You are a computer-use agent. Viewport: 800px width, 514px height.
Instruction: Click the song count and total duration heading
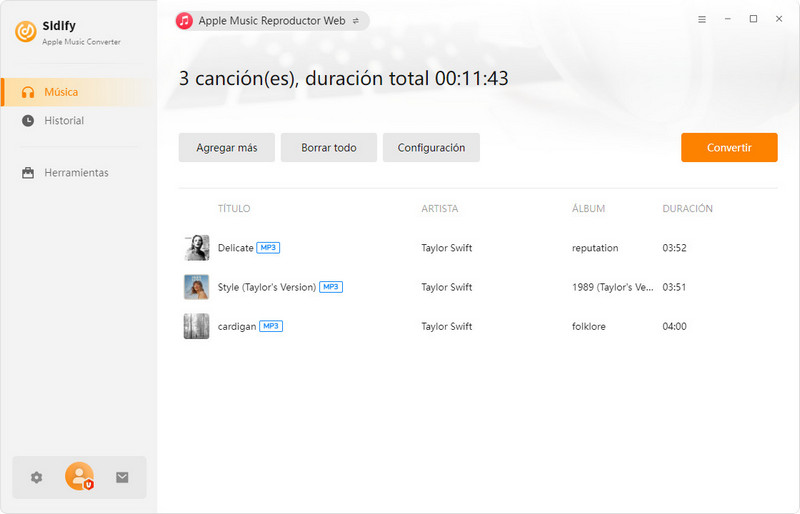pos(343,78)
